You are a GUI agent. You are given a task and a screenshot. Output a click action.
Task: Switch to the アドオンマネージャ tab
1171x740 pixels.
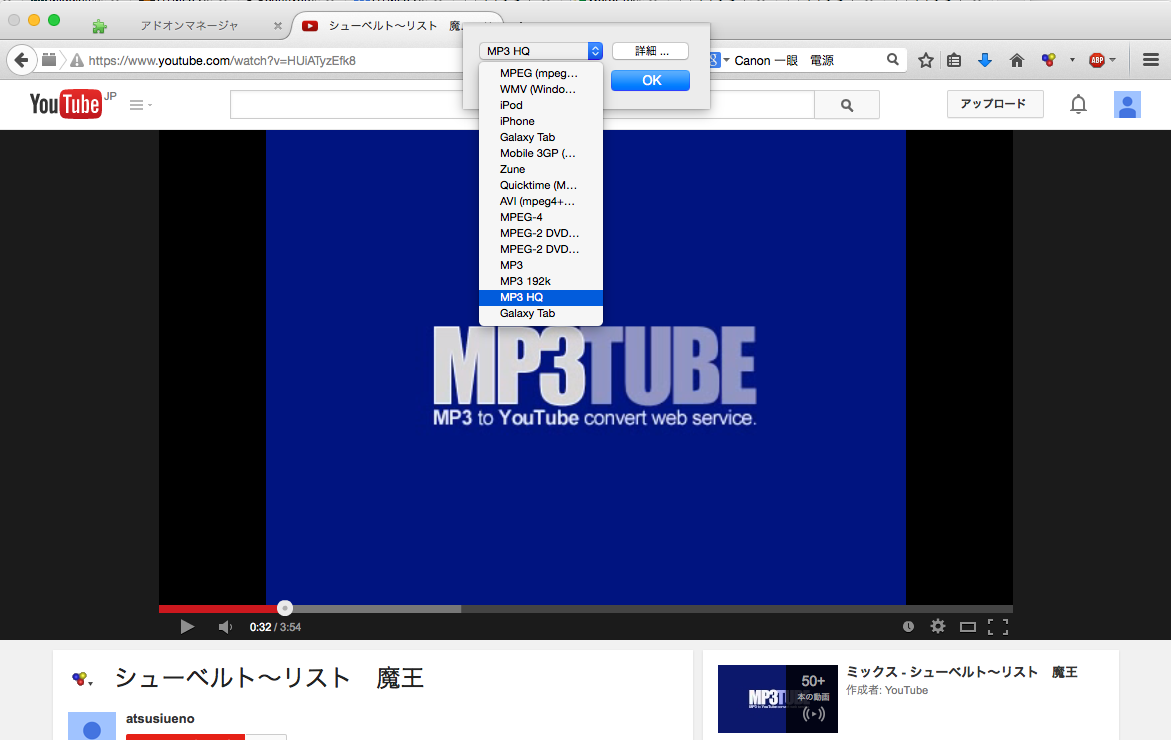pyautogui.click(x=190, y=26)
